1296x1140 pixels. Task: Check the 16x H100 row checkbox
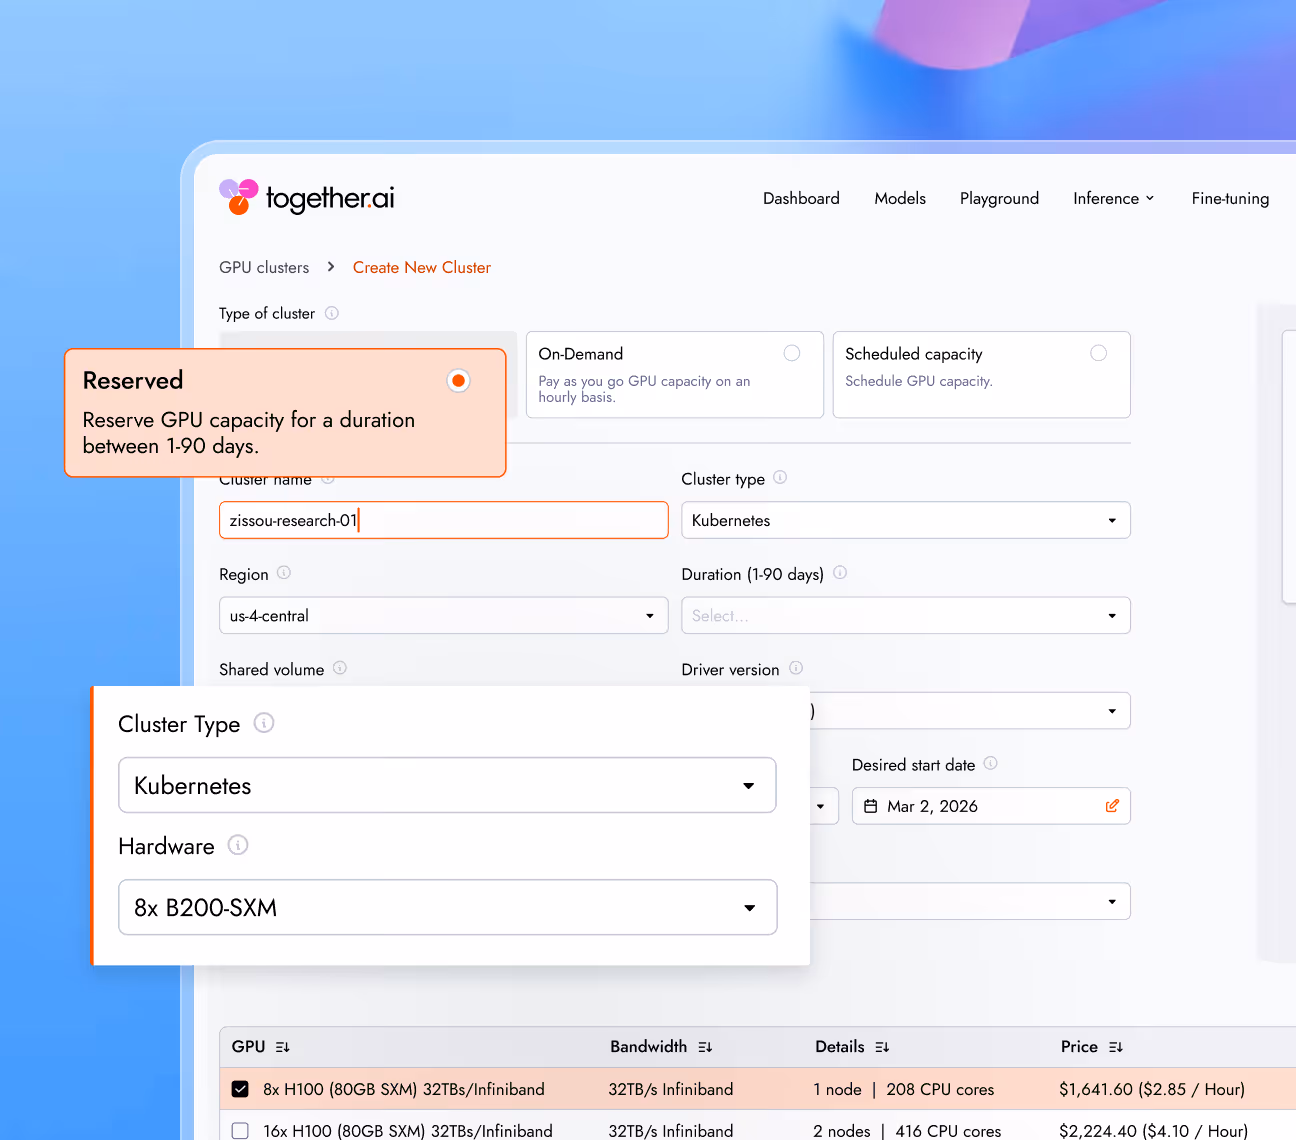[x=240, y=1131]
